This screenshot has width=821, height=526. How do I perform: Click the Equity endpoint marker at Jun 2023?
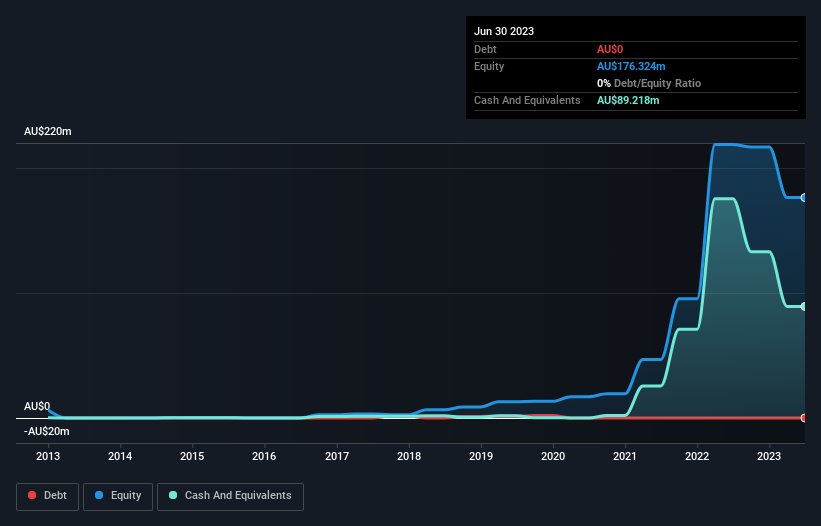(x=804, y=197)
